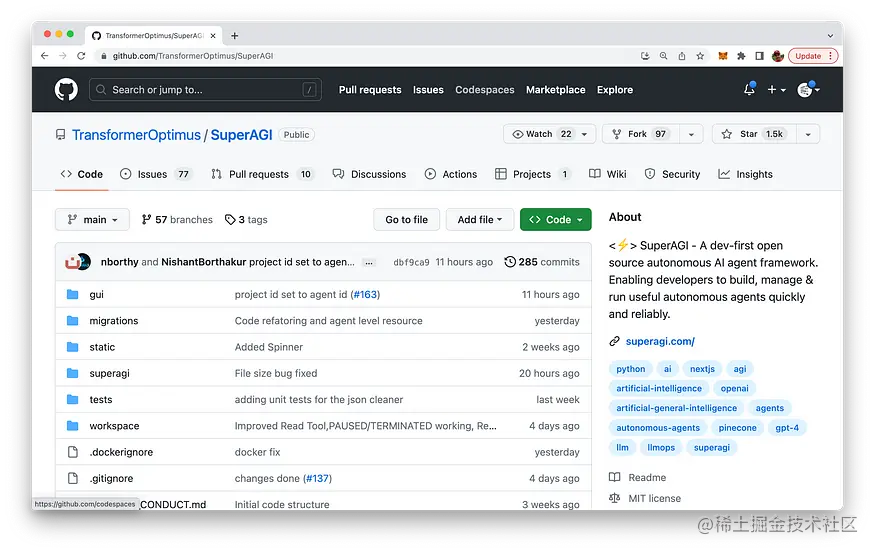The image size is (875, 552).
Task: Switch to the Insights tab
Action: (x=745, y=174)
